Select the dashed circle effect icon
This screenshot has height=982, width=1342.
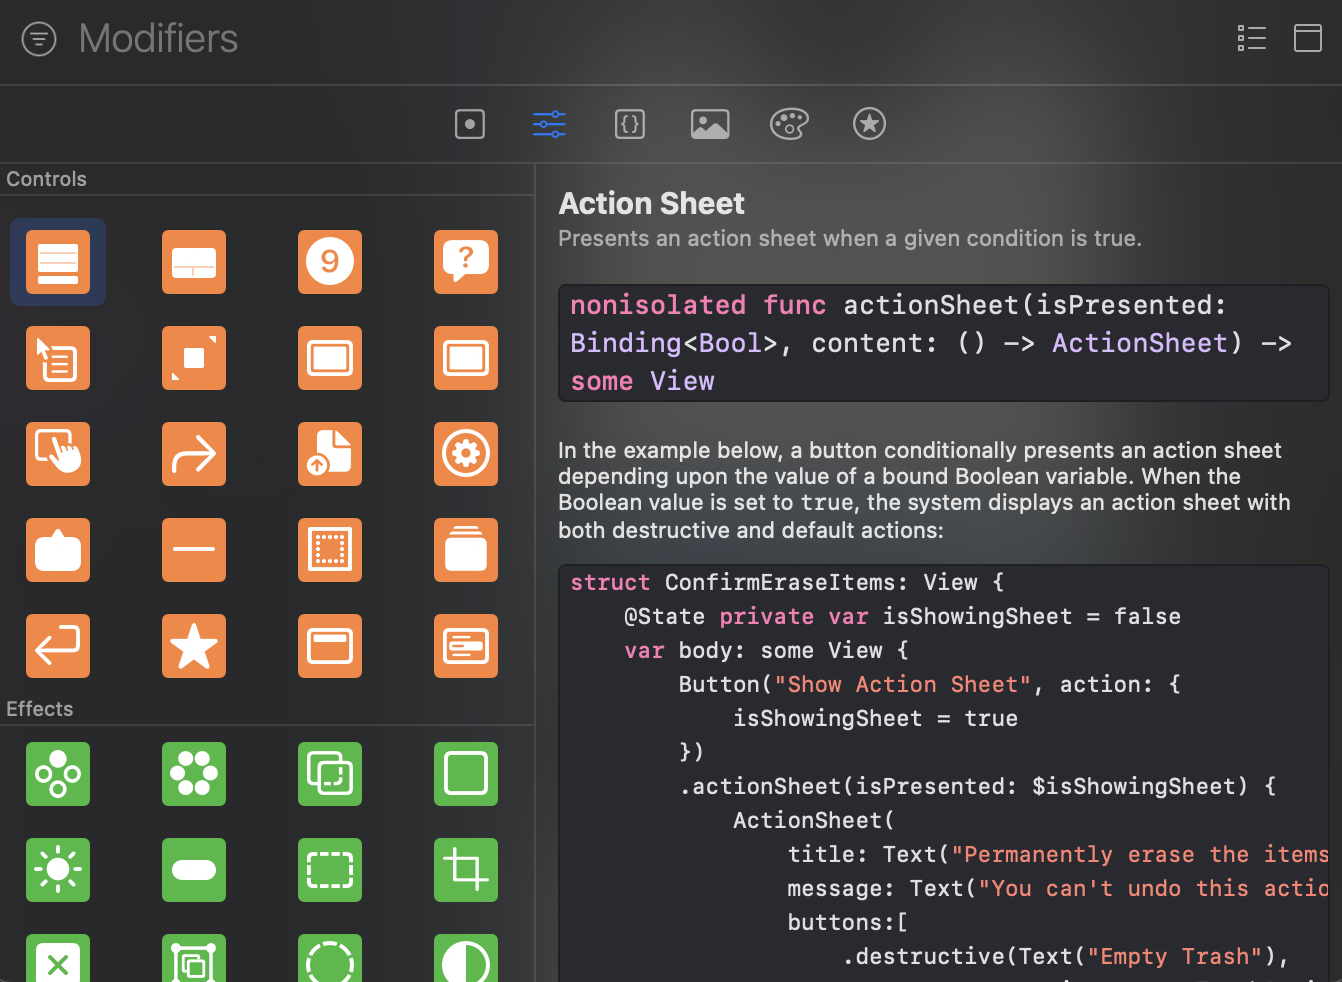click(x=330, y=958)
